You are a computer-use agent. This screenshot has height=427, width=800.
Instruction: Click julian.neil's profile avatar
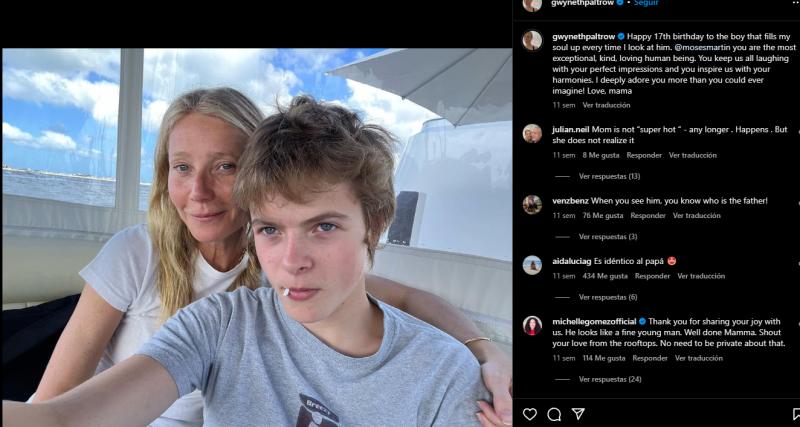click(x=532, y=133)
